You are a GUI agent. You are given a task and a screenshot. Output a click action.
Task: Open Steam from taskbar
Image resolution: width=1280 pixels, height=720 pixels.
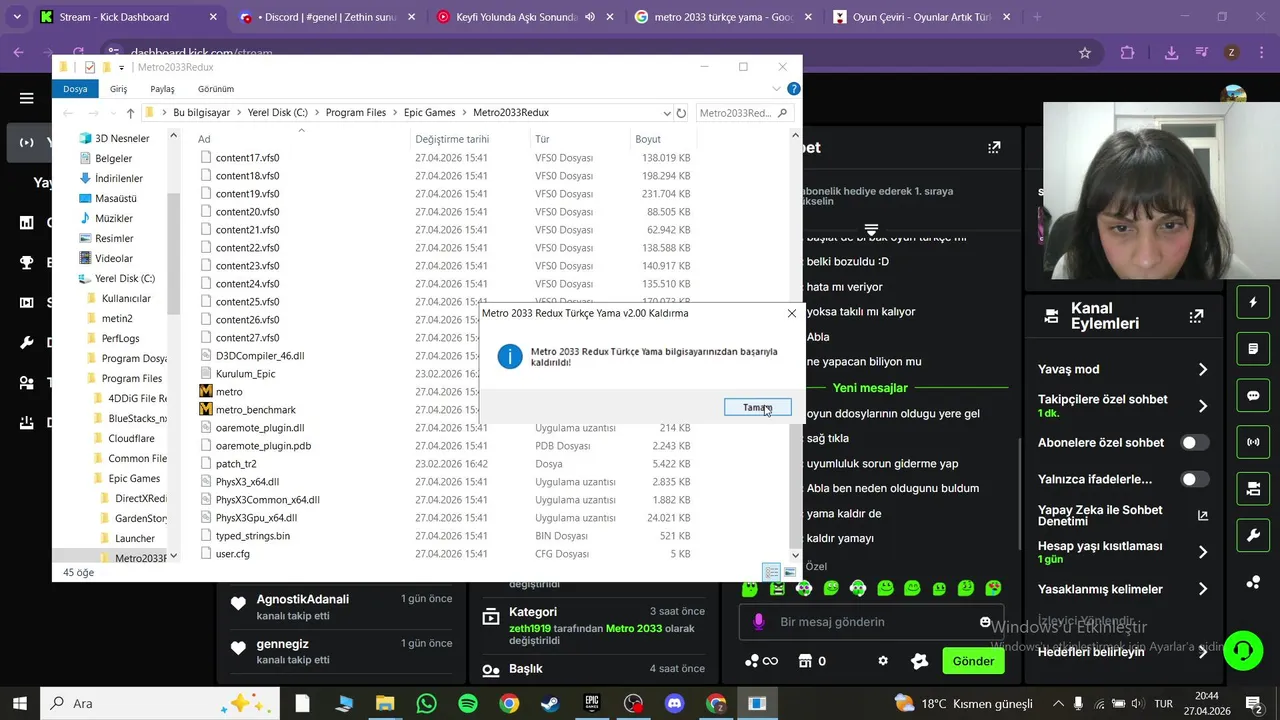[550, 703]
